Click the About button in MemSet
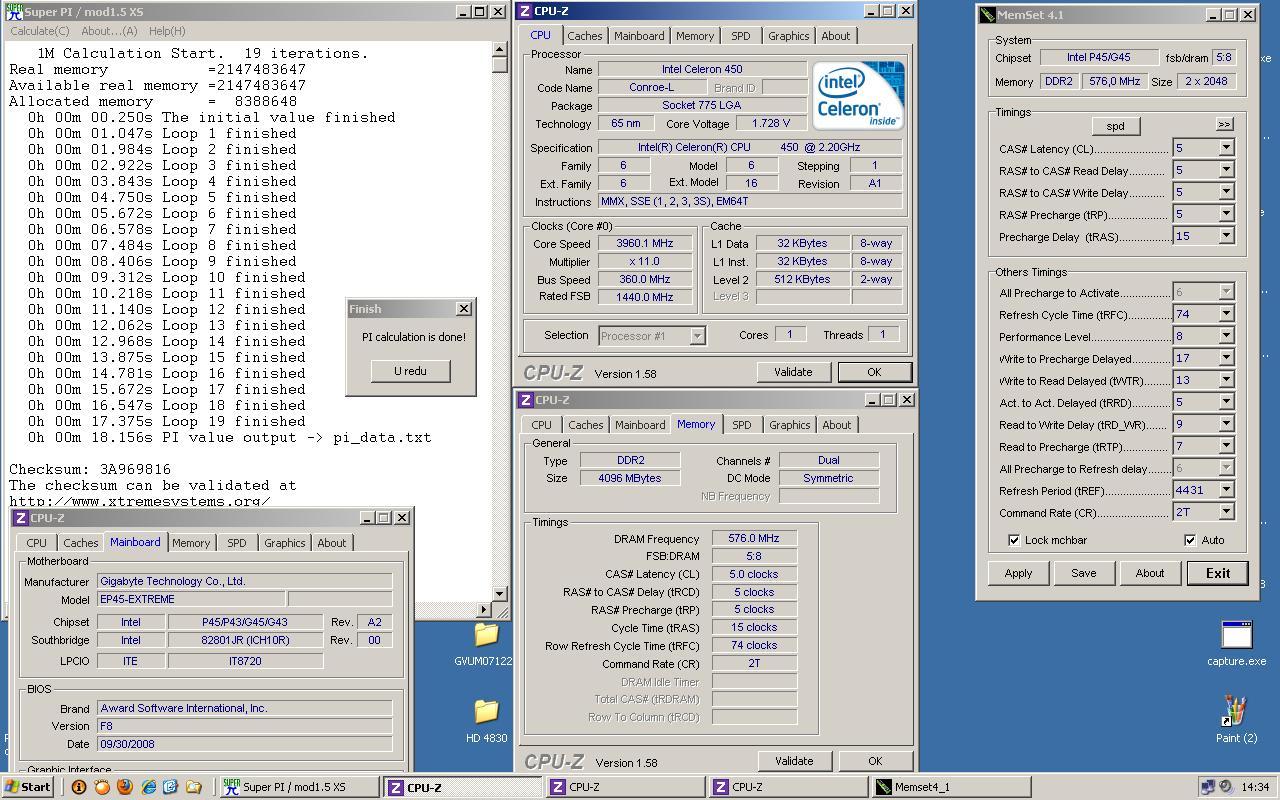The image size is (1280, 800). click(x=1150, y=573)
